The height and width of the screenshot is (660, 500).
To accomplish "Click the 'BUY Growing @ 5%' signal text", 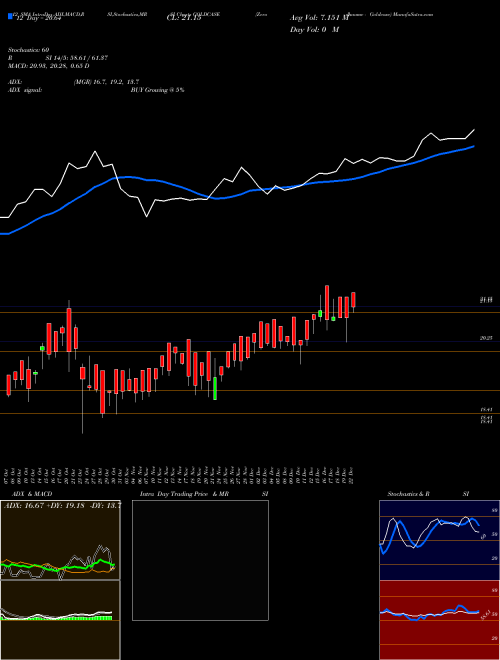I will coord(157,90).
